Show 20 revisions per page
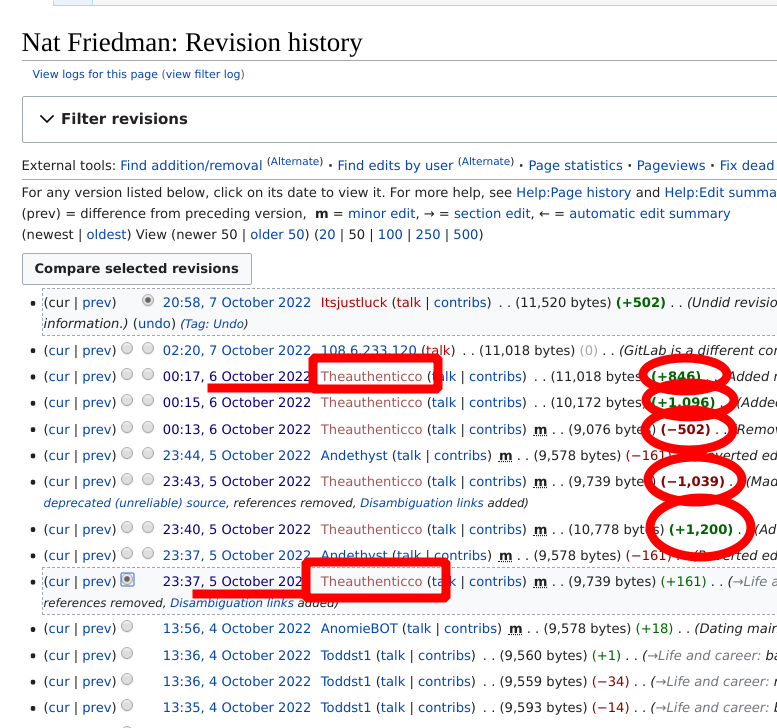 click(327, 234)
